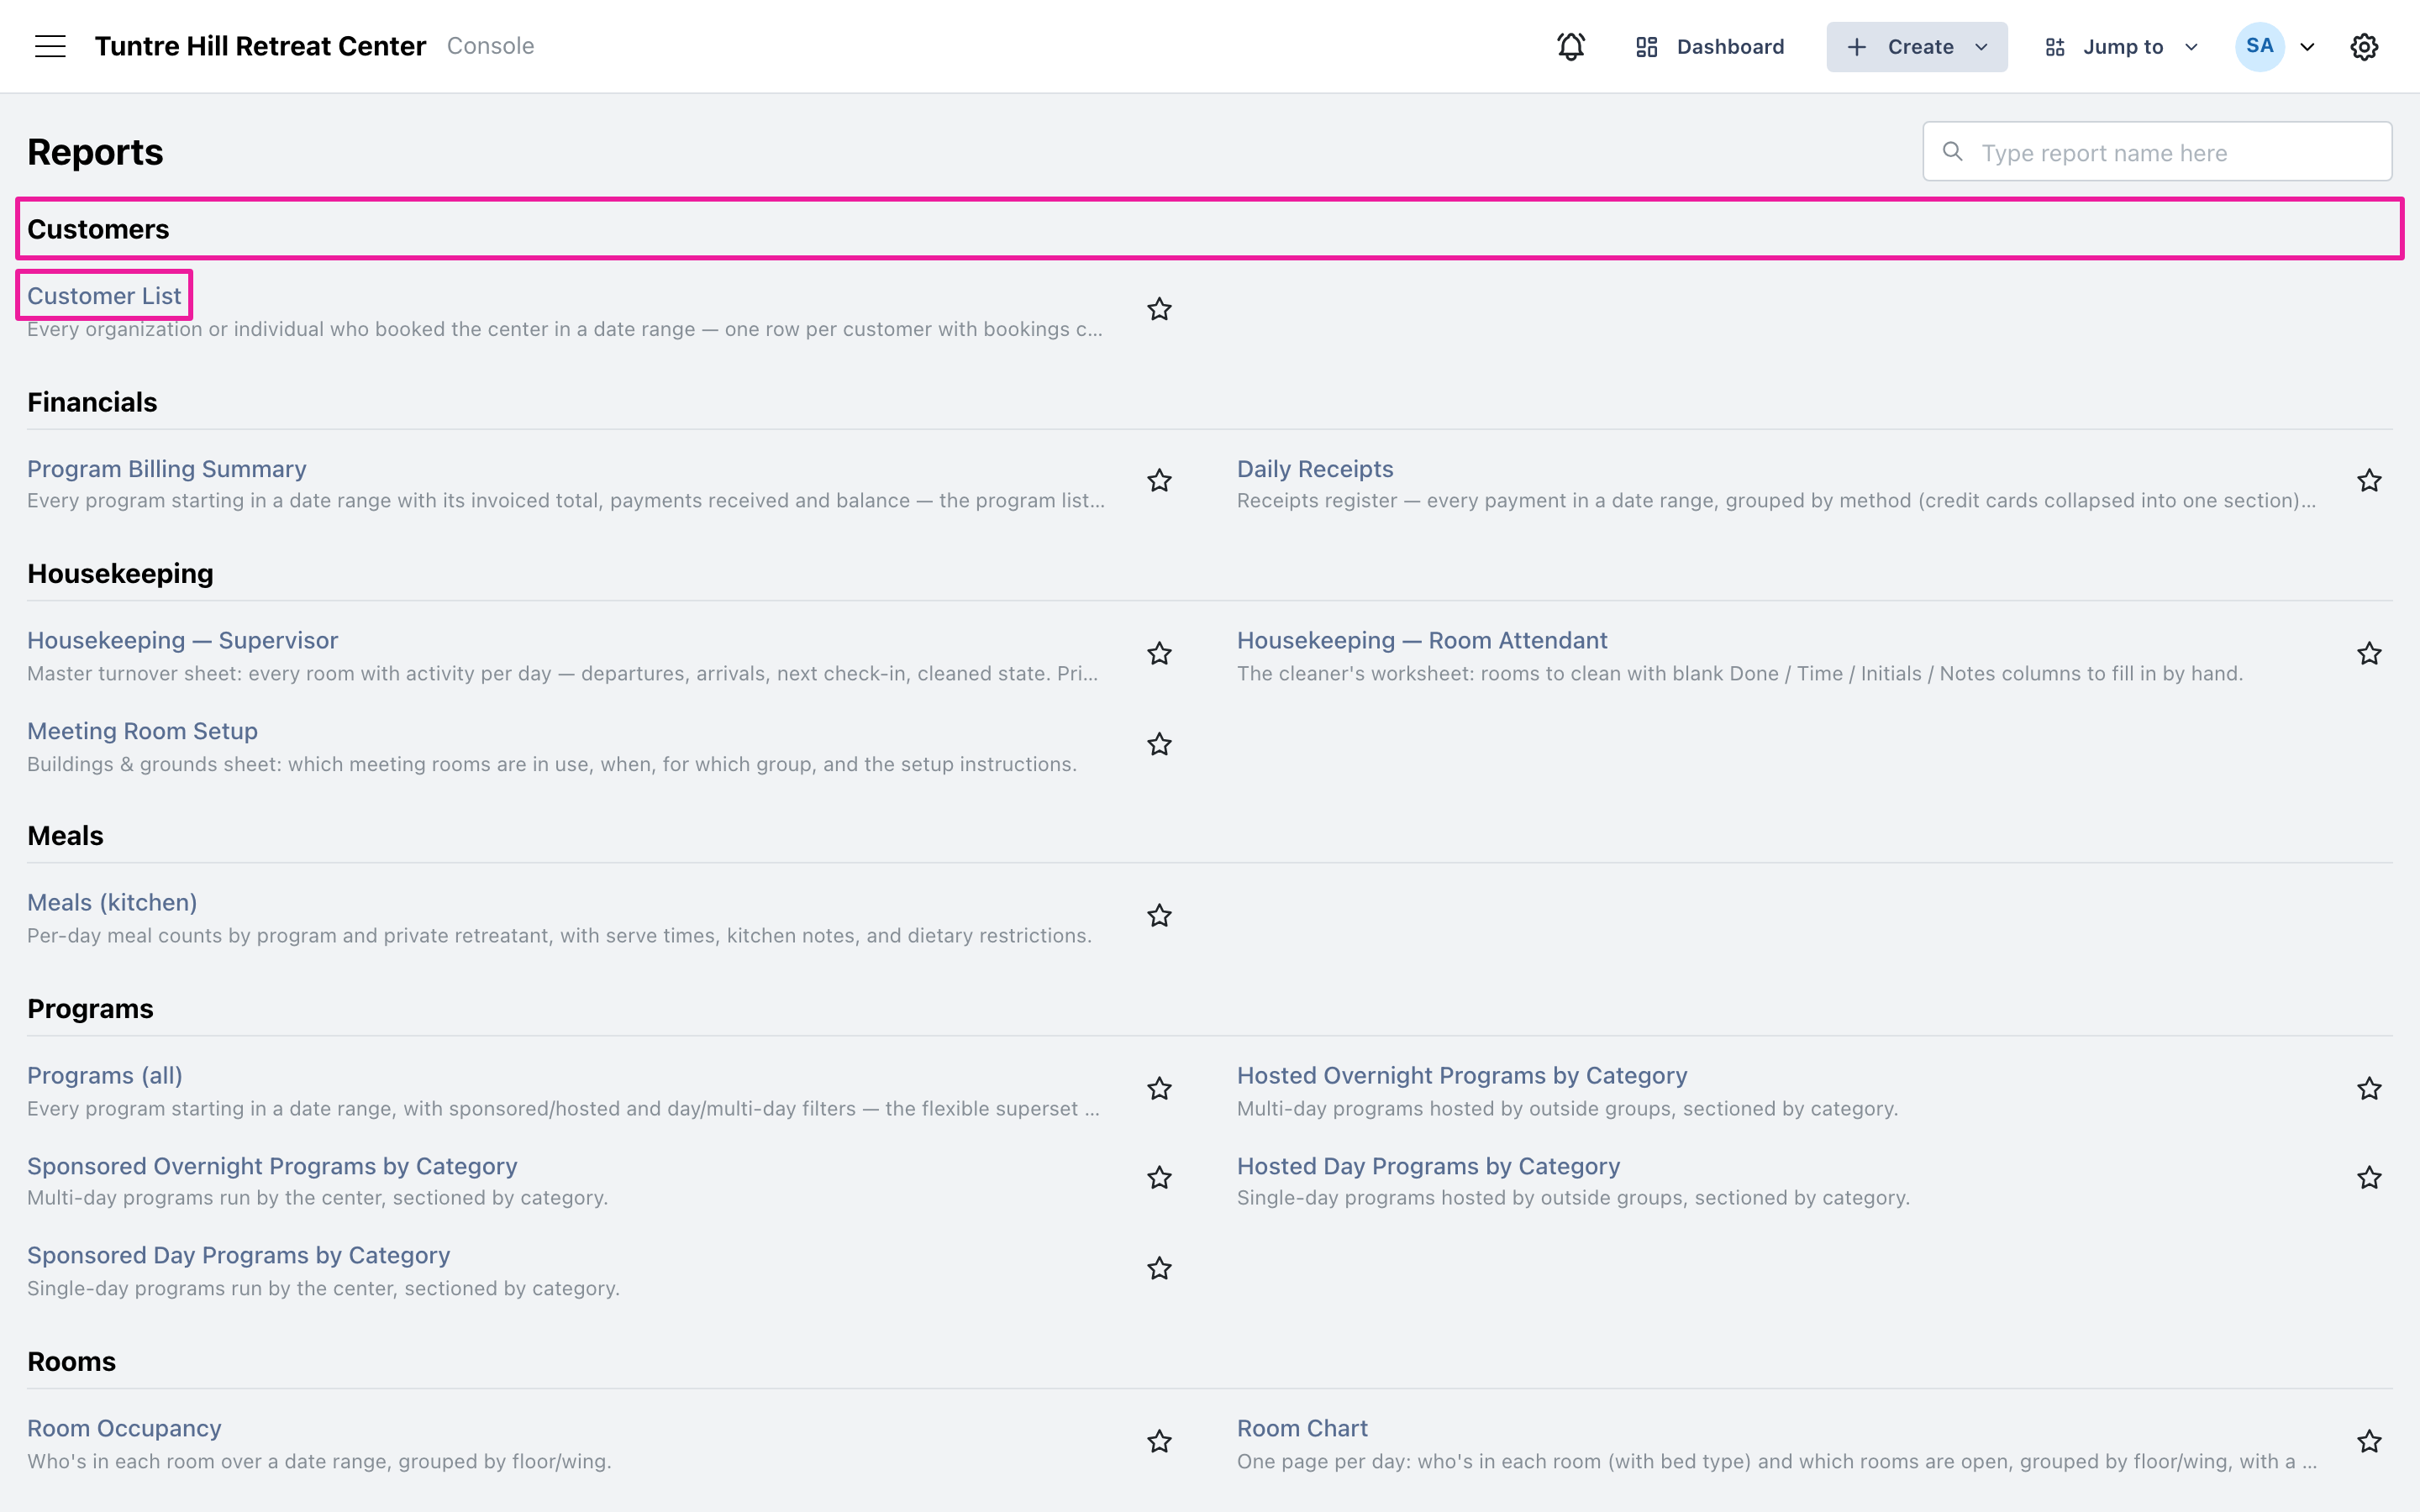2420x1512 pixels.
Task: Go to the Dashboard
Action: pyautogui.click(x=1709, y=46)
